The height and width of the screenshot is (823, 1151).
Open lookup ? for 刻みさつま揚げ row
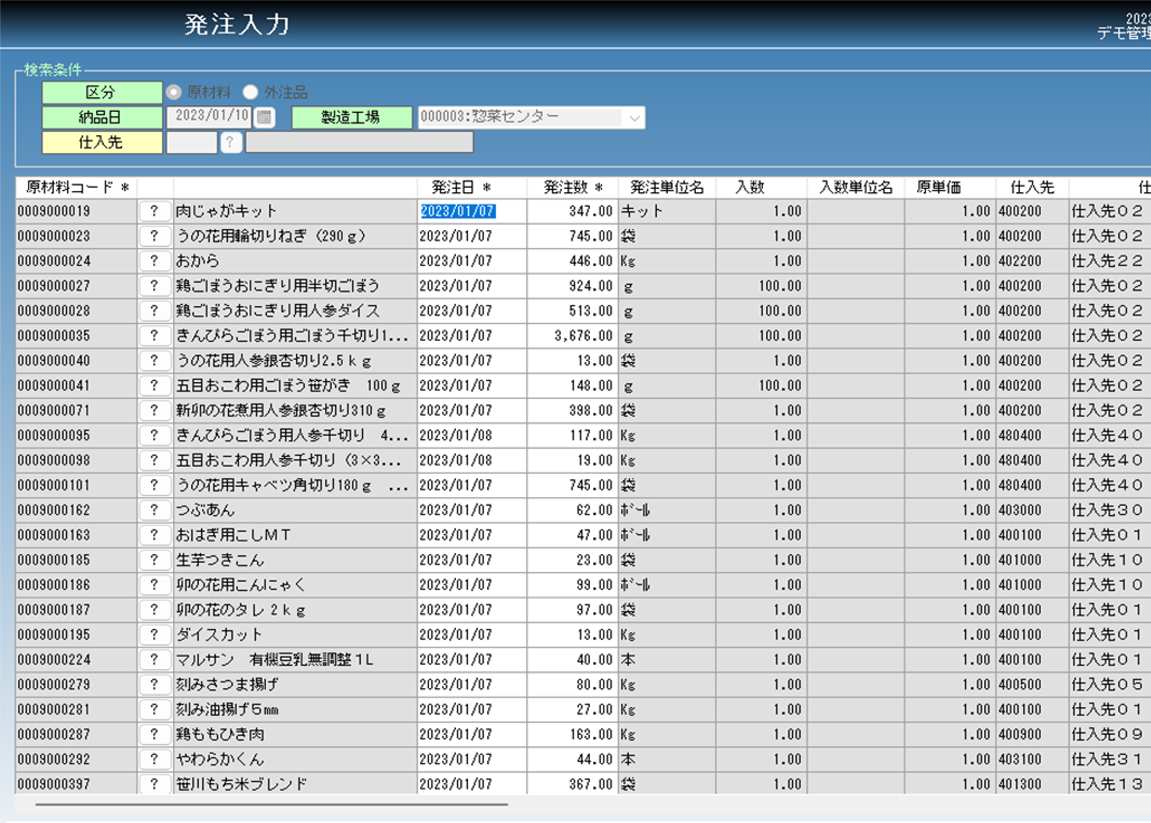click(154, 685)
